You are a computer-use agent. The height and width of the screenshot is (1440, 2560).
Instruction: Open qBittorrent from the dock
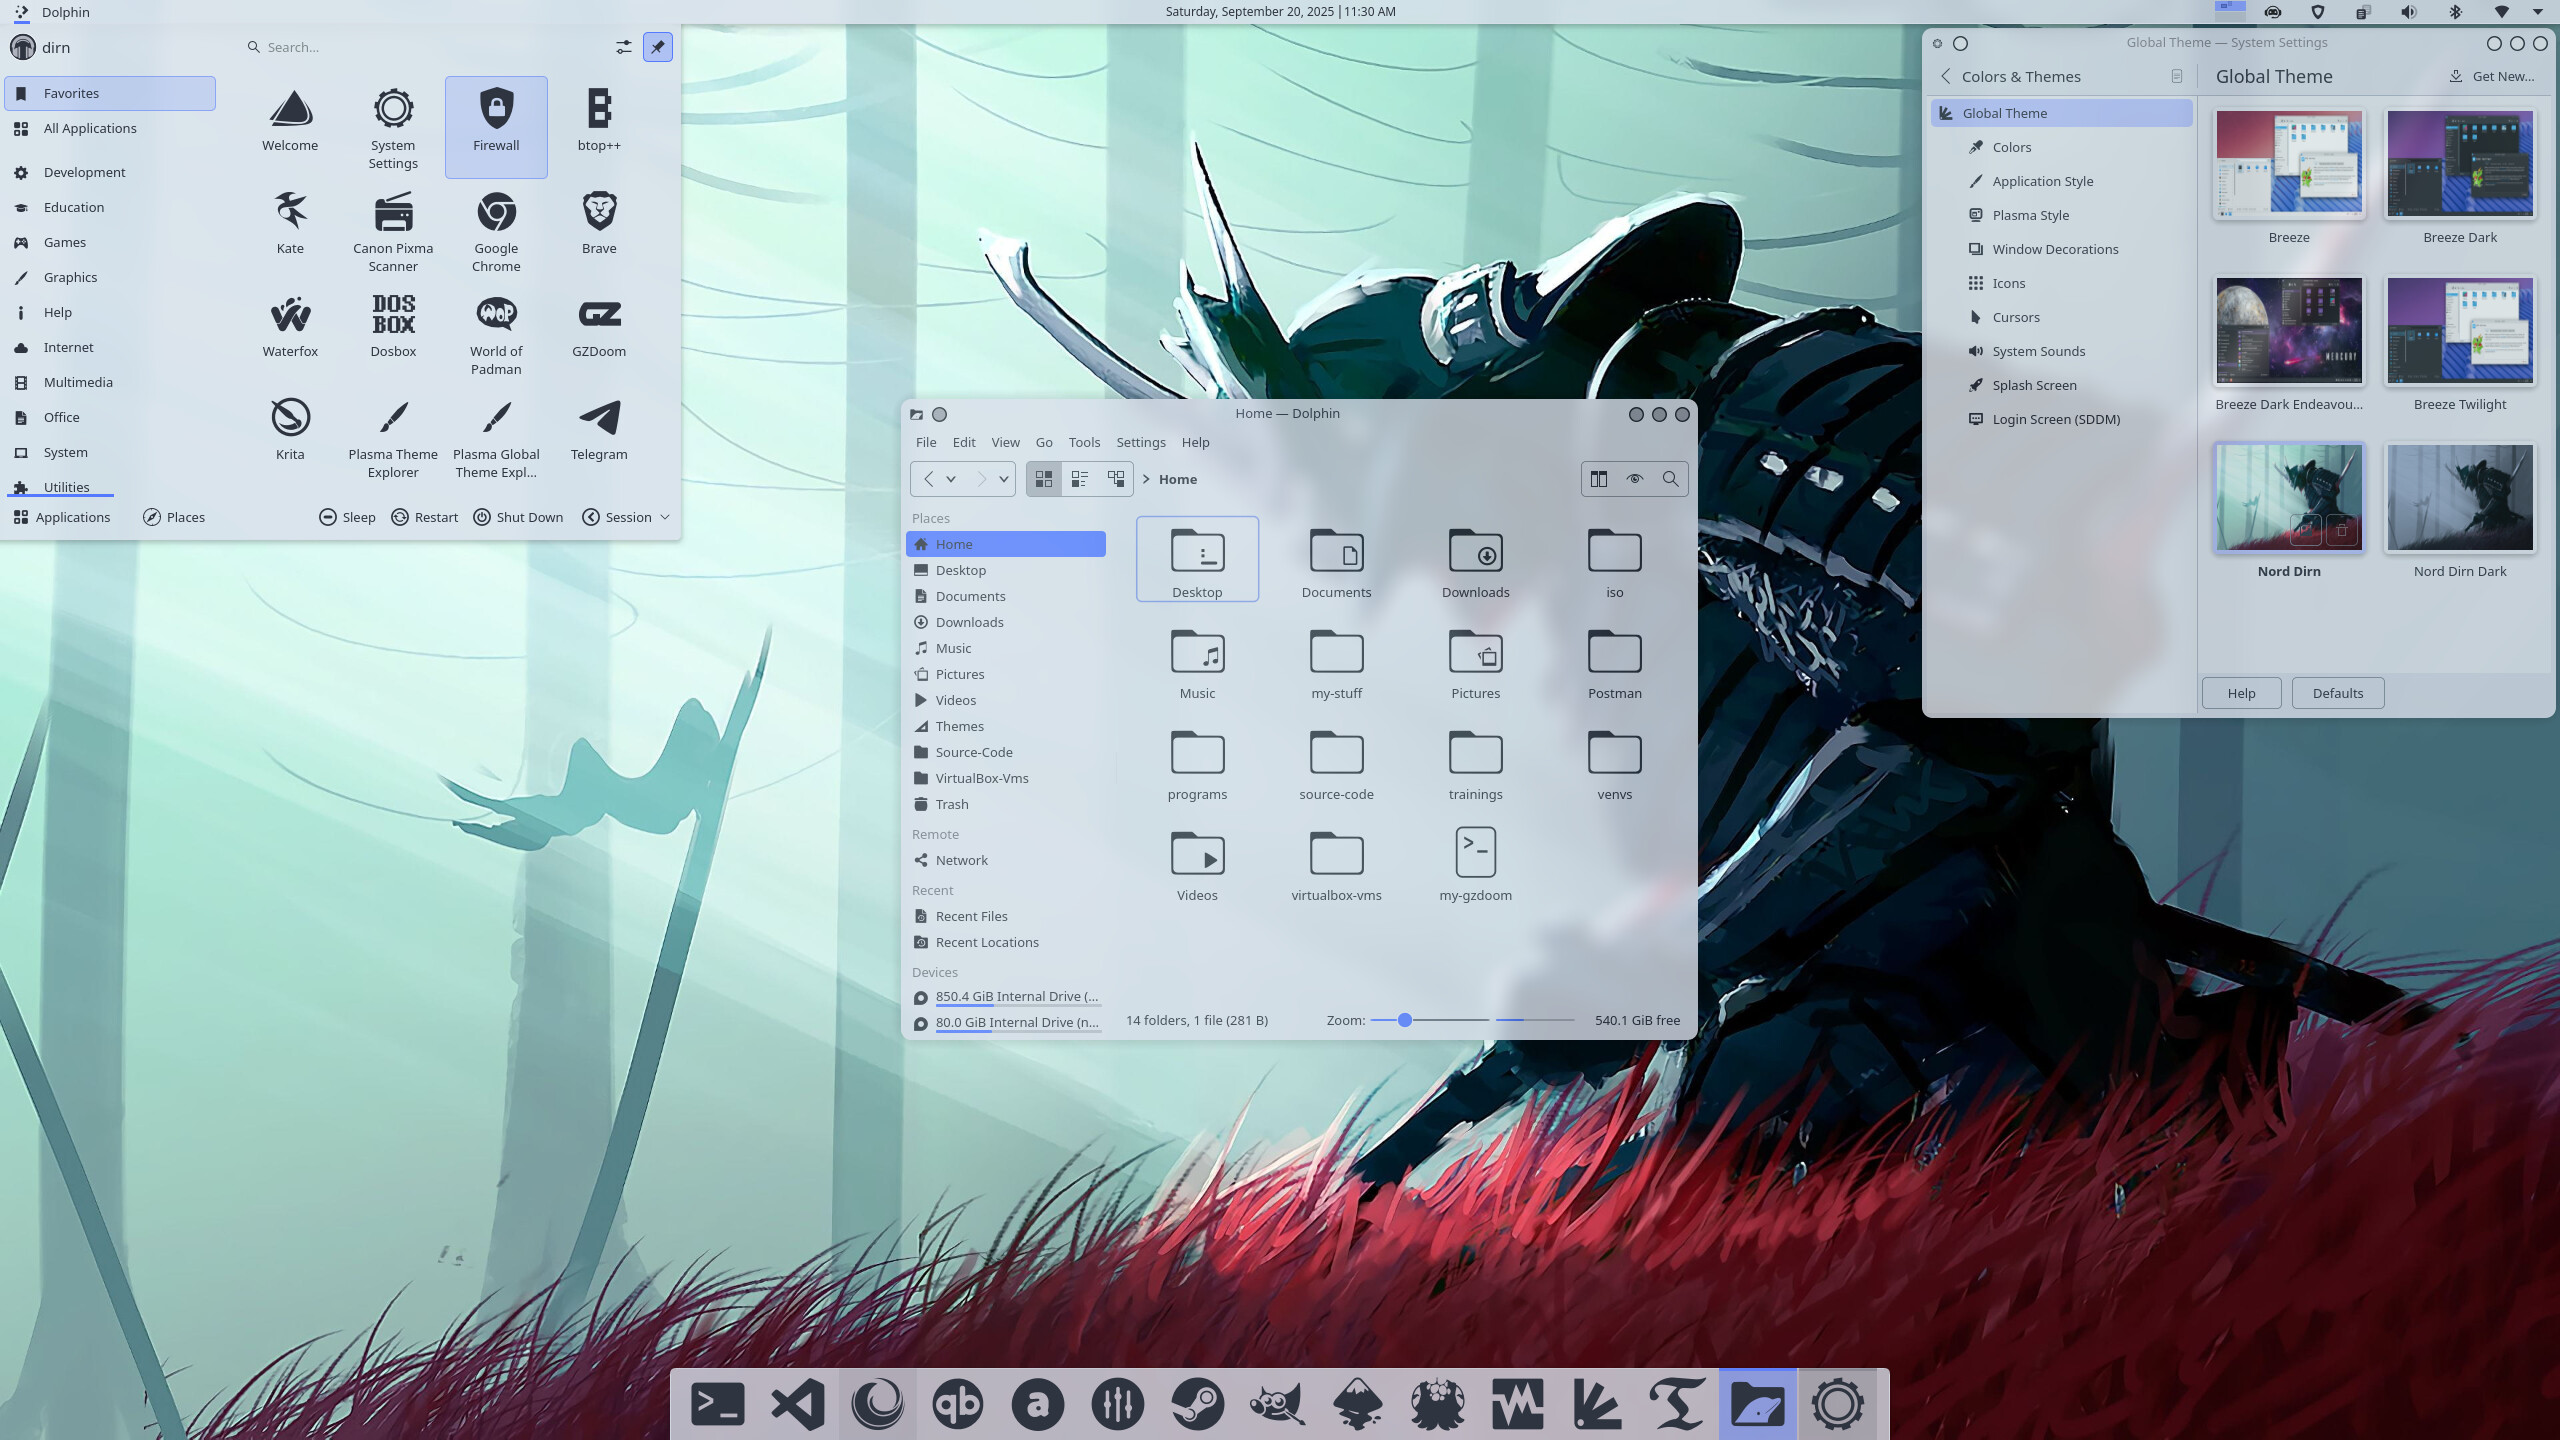point(957,1404)
